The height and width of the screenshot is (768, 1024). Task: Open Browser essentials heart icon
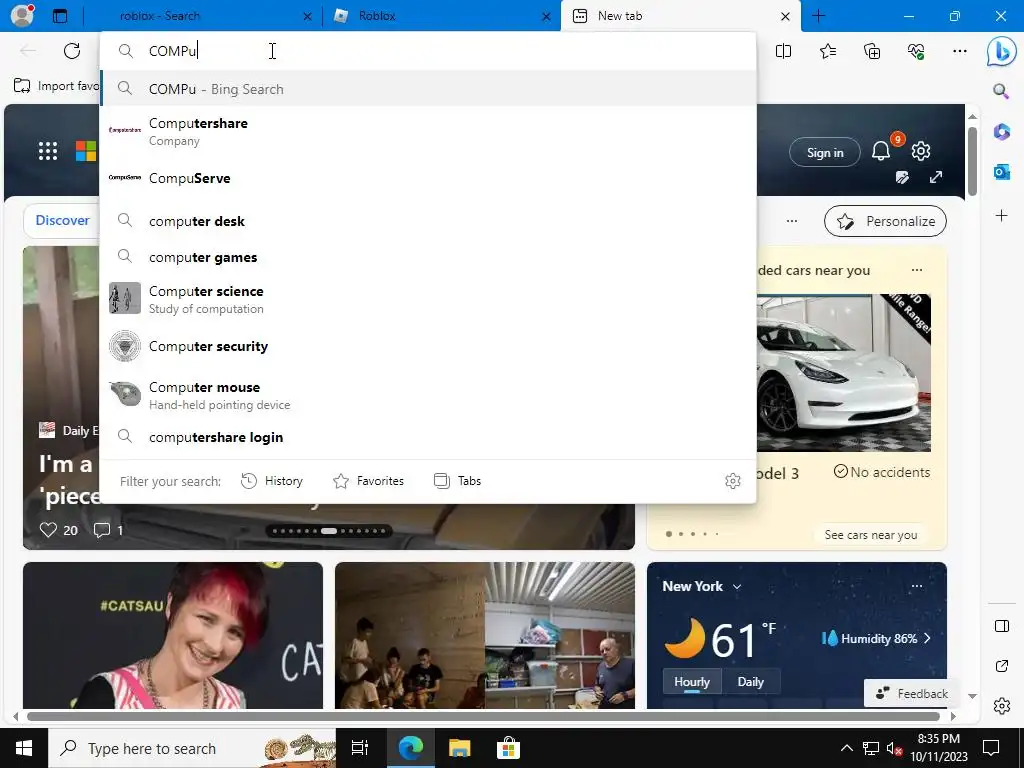pyautogui.click(x=916, y=51)
